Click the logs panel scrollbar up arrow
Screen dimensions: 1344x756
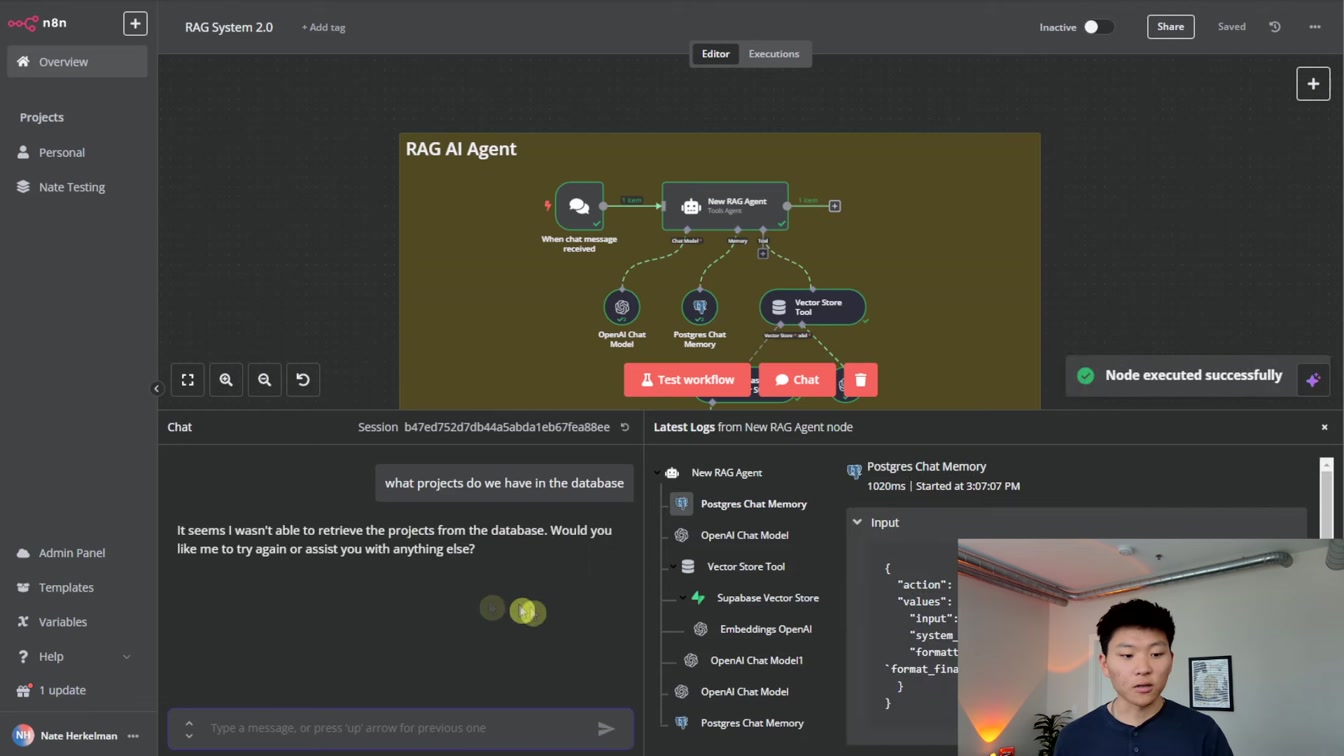(x=1326, y=465)
